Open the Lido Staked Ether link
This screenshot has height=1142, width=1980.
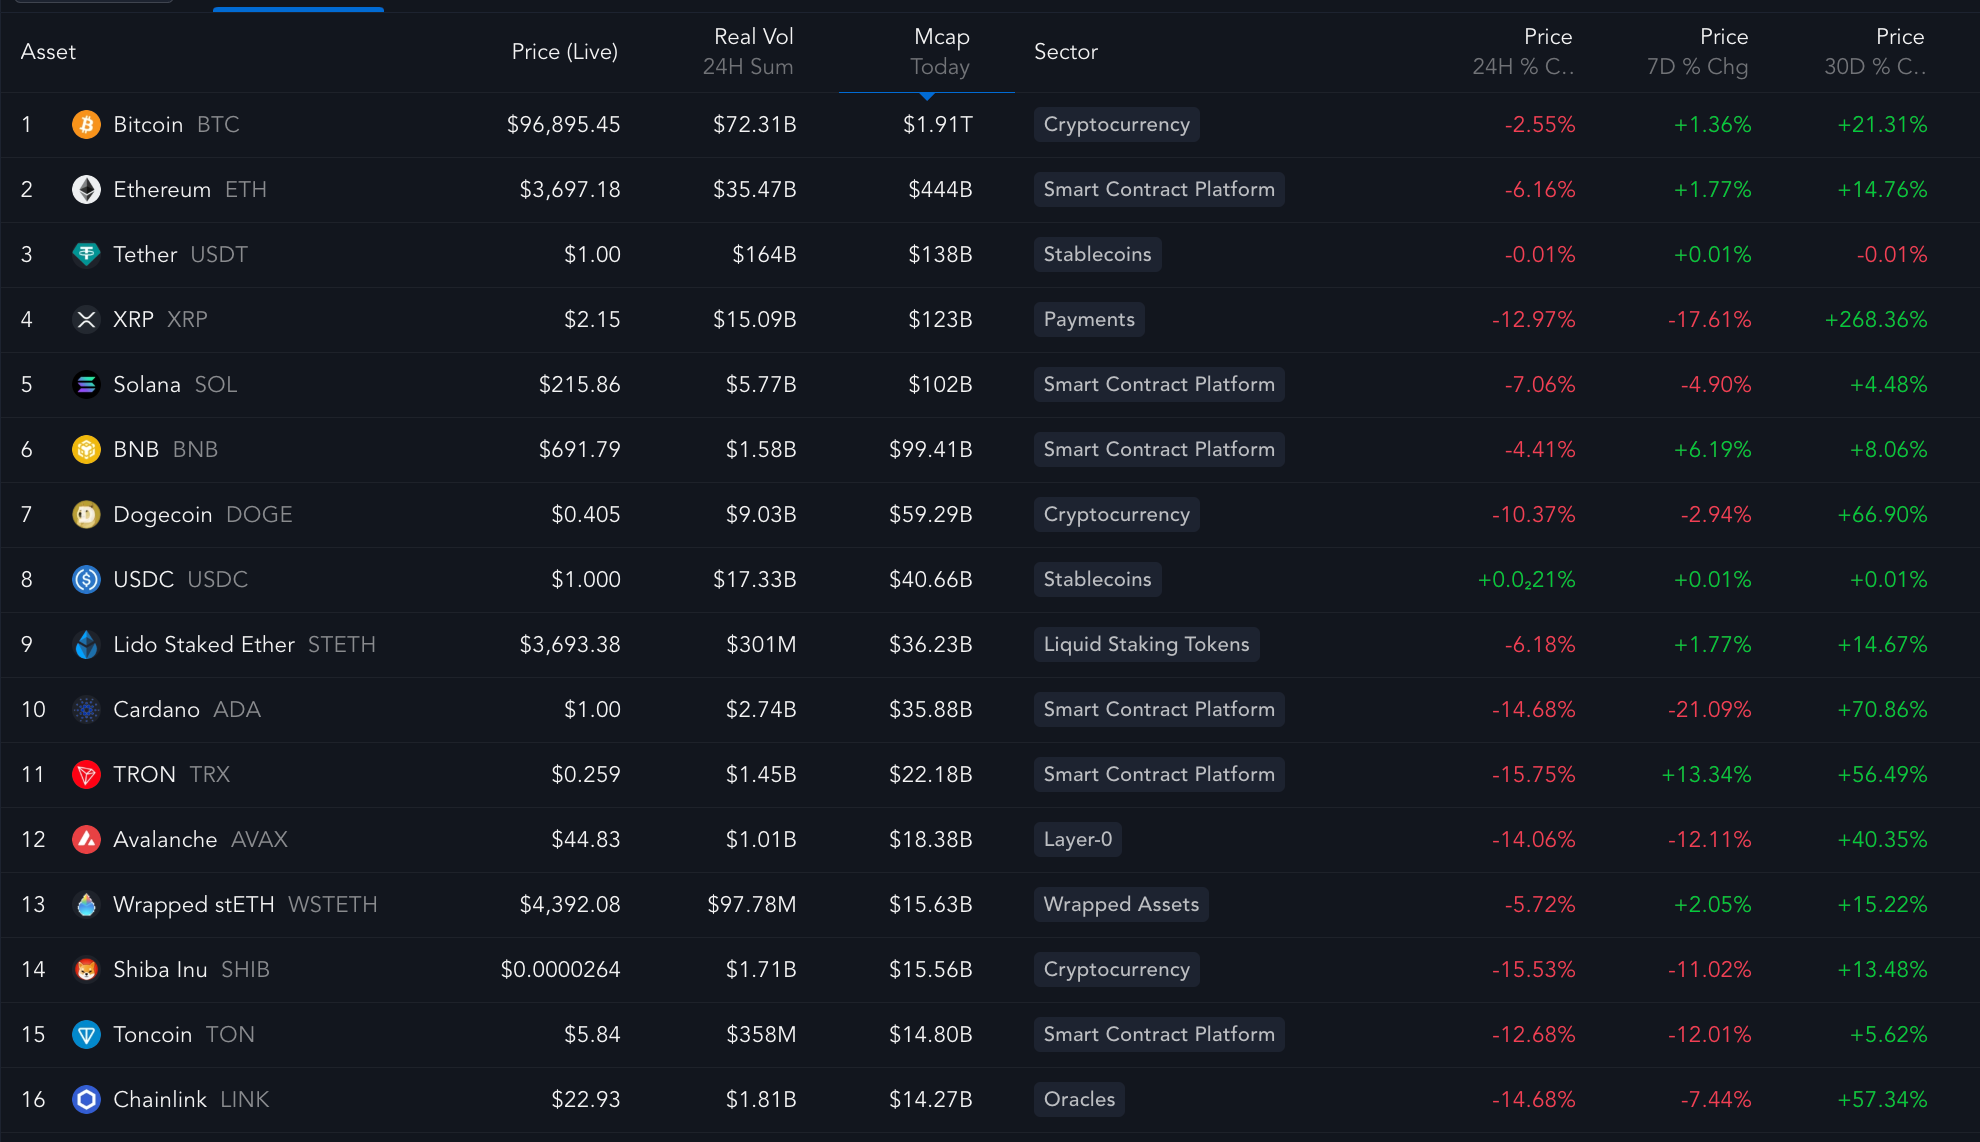(204, 645)
